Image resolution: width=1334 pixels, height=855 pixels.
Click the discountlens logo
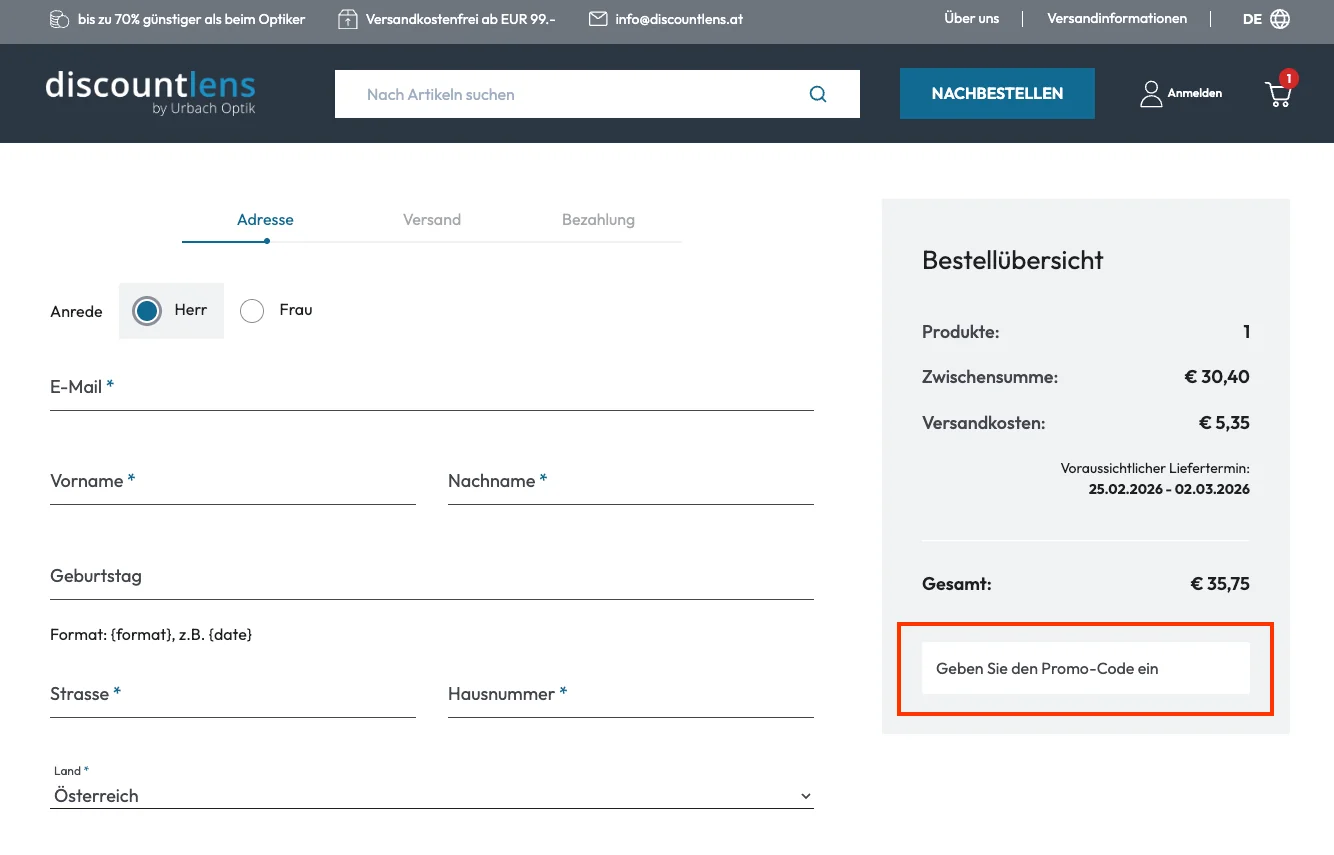(x=151, y=92)
